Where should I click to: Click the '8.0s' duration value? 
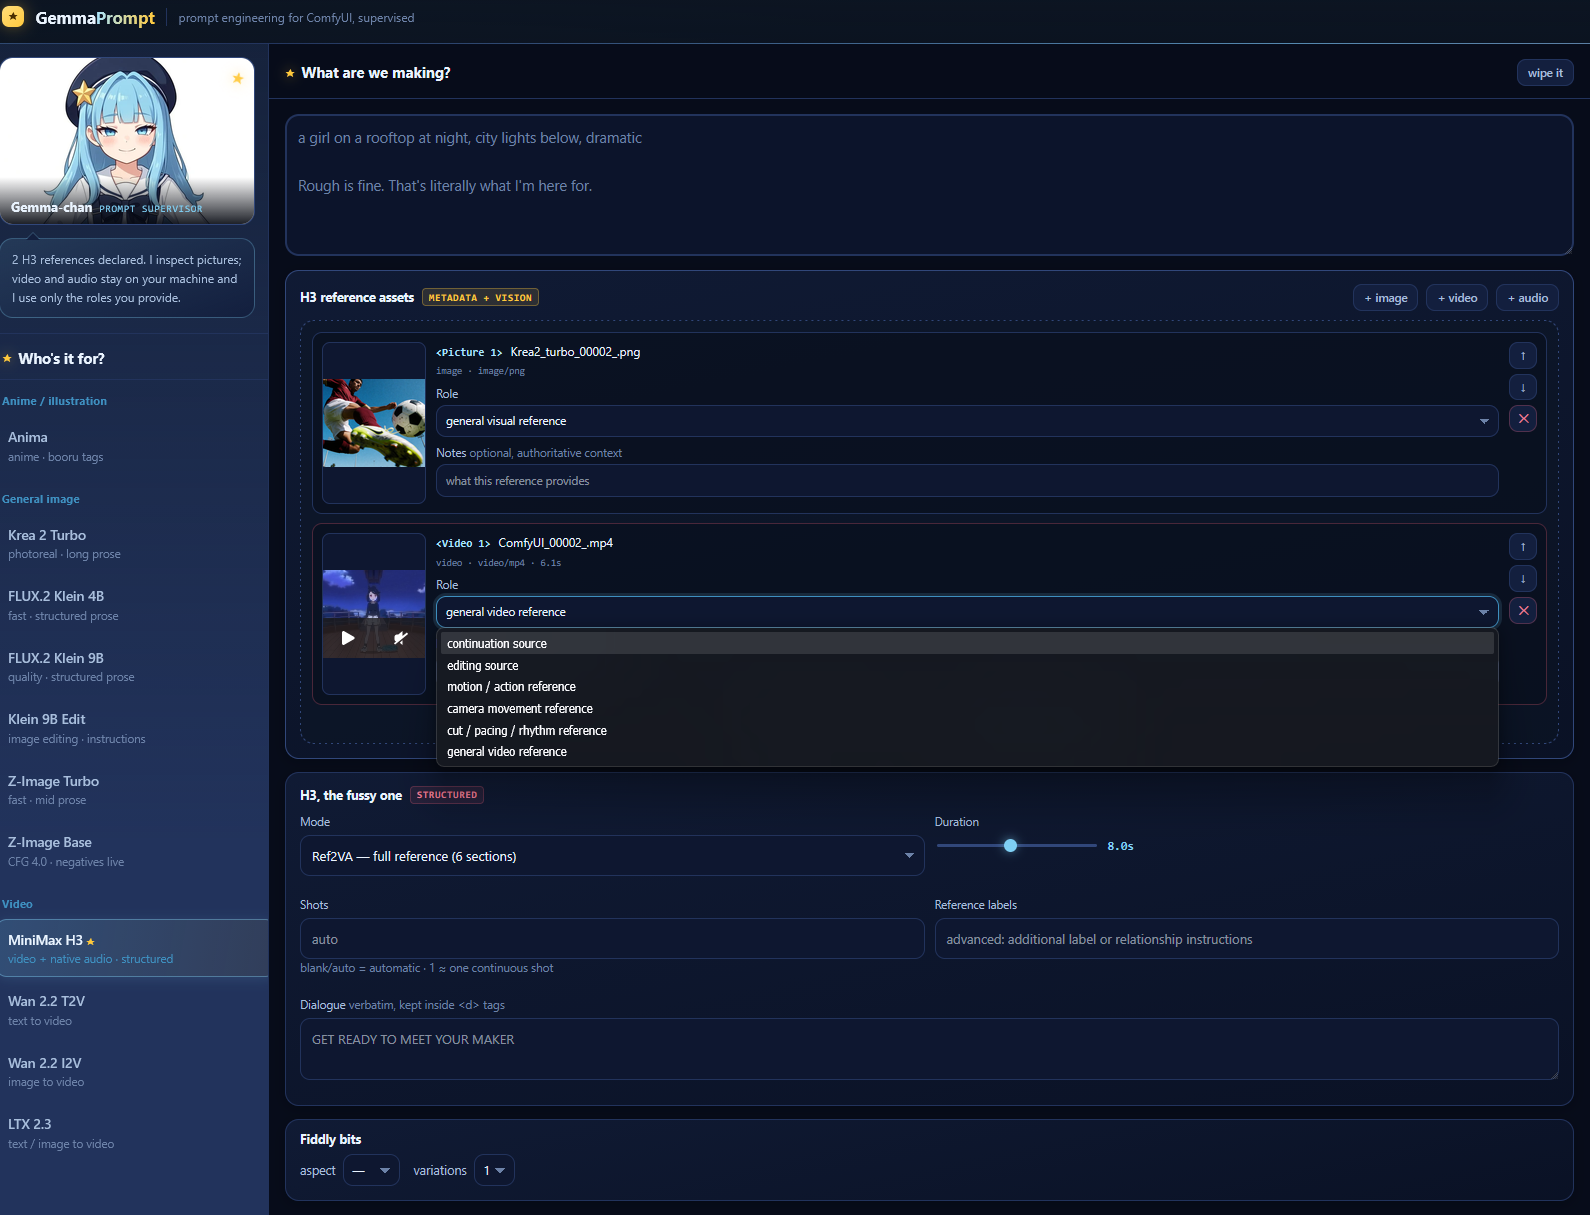tap(1120, 846)
